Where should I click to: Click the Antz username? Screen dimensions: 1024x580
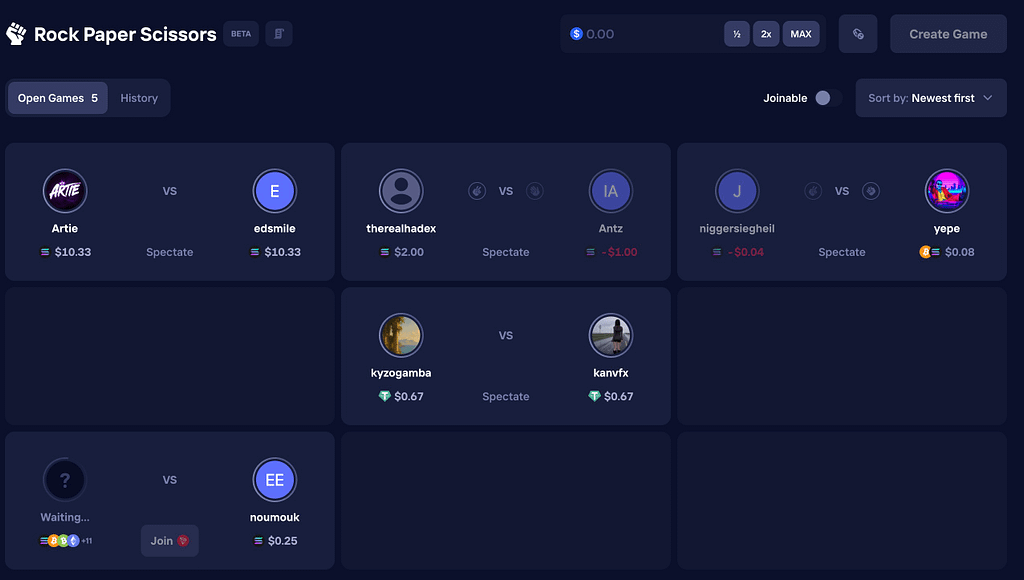[x=611, y=229]
